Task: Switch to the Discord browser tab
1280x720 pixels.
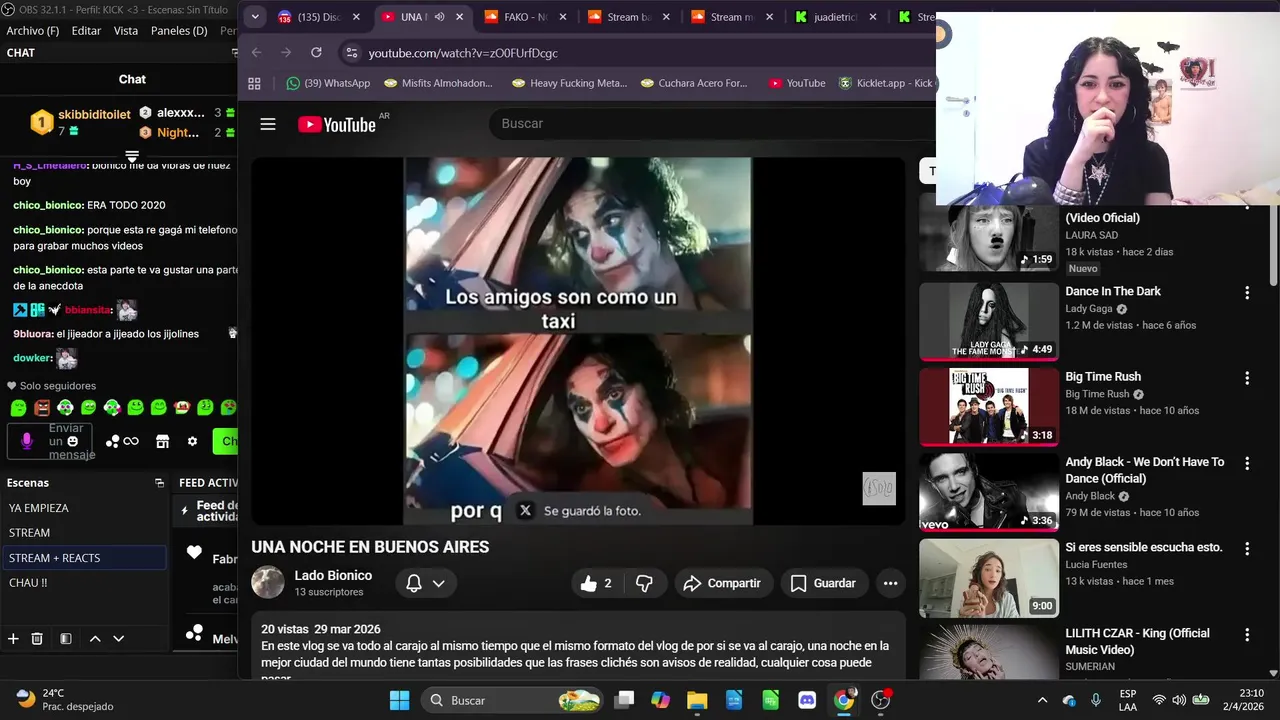Action: [318, 17]
